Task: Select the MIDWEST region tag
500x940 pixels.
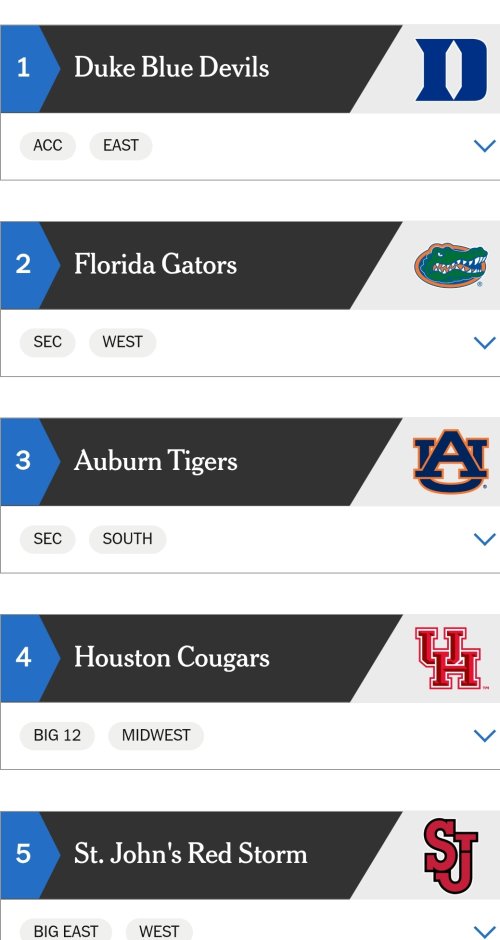Action: coord(156,736)
